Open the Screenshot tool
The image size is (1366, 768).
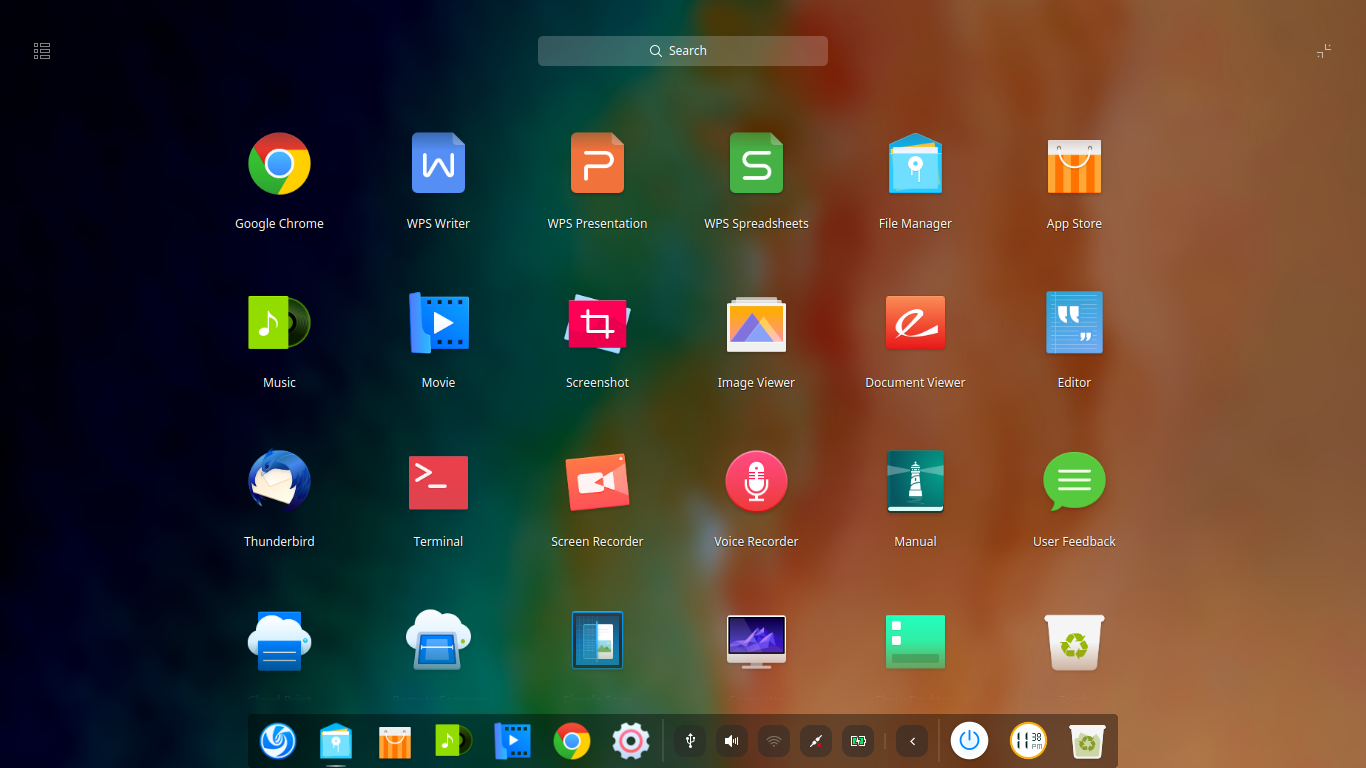(x=597, y=322)
